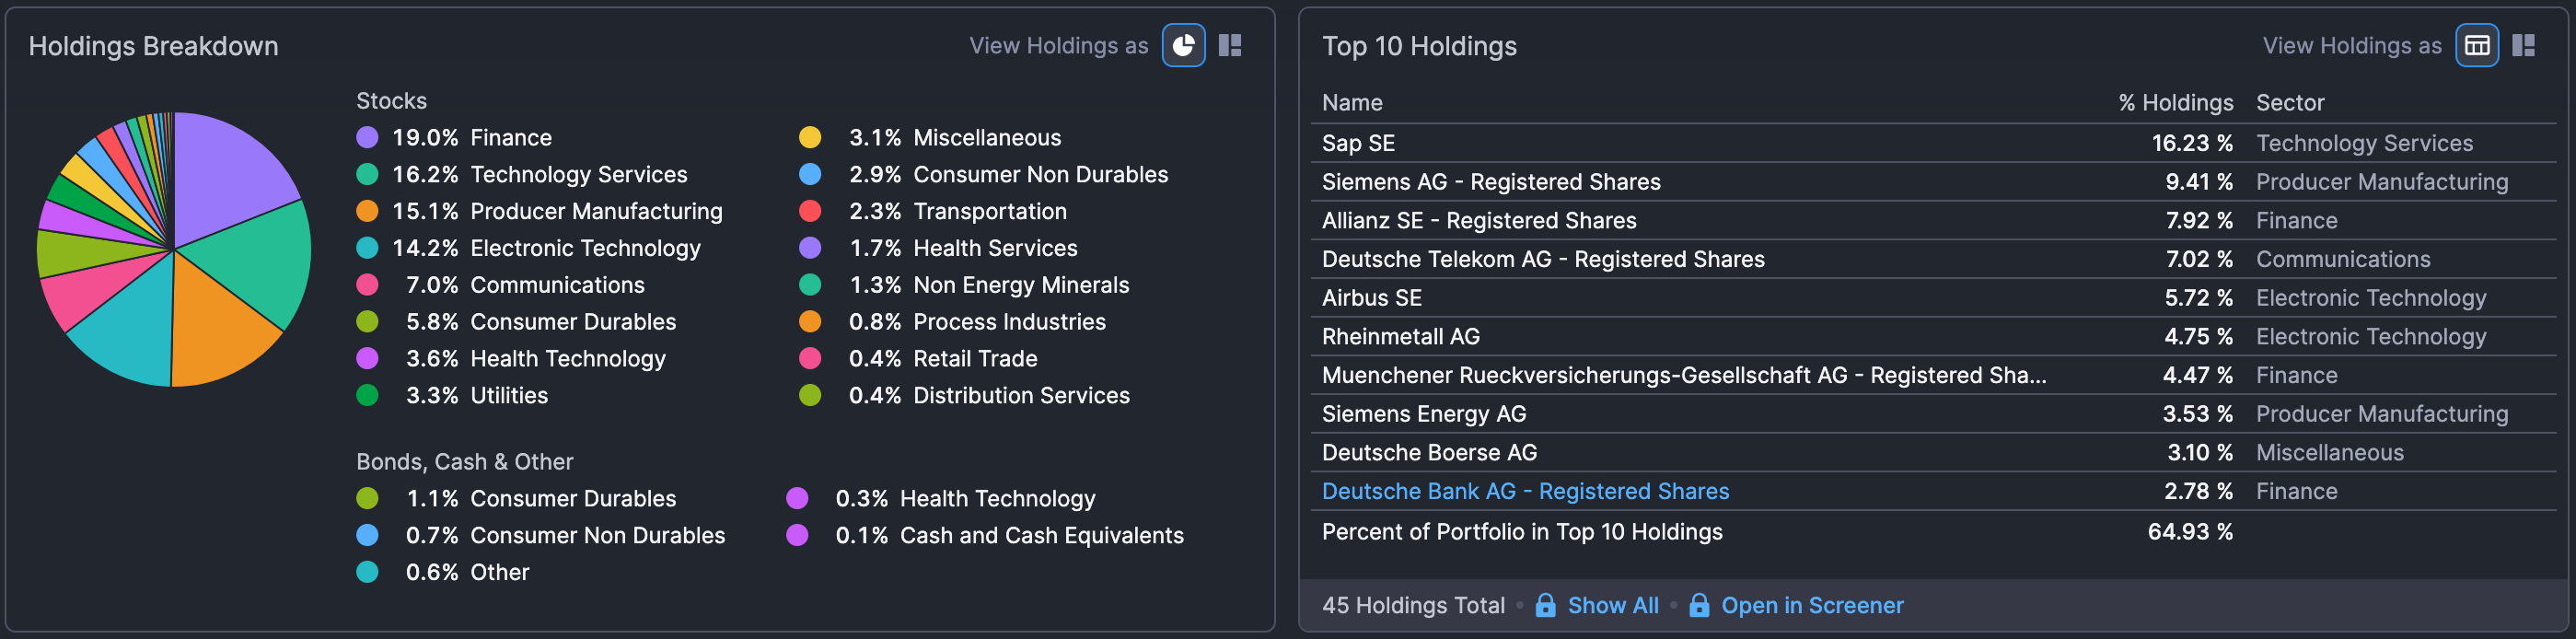Viewport: 2576px width, 639px height.
Task: Click the Communications pink legend dot
Action: 367,285
